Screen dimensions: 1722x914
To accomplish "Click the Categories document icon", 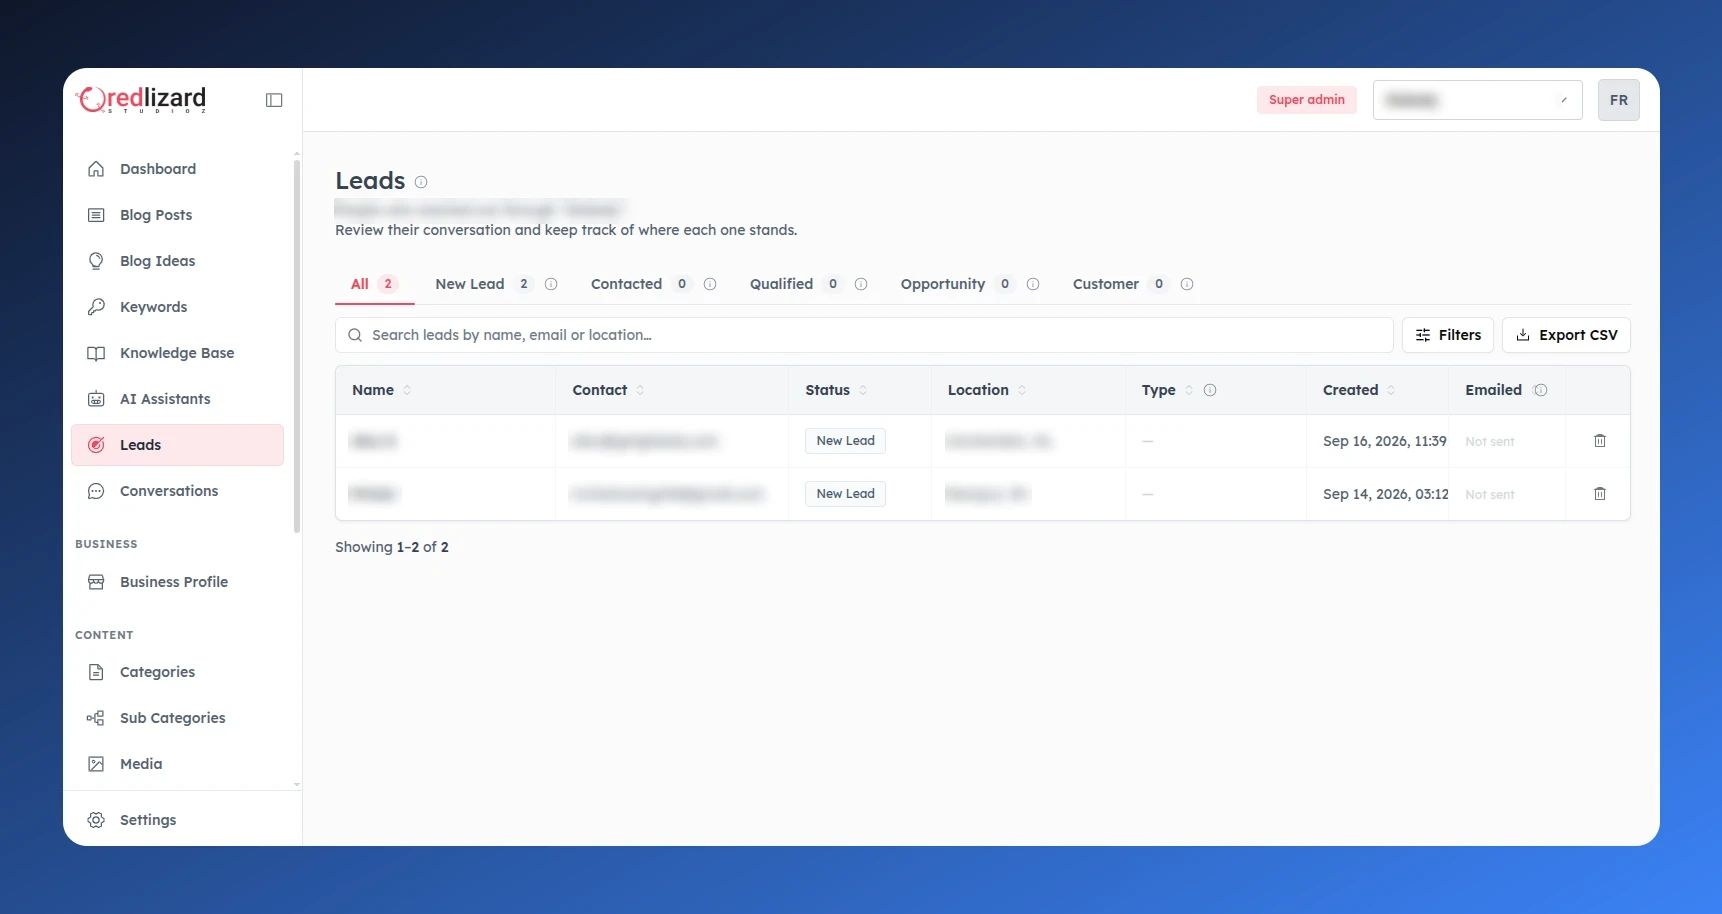I will [x=96, y=672].
